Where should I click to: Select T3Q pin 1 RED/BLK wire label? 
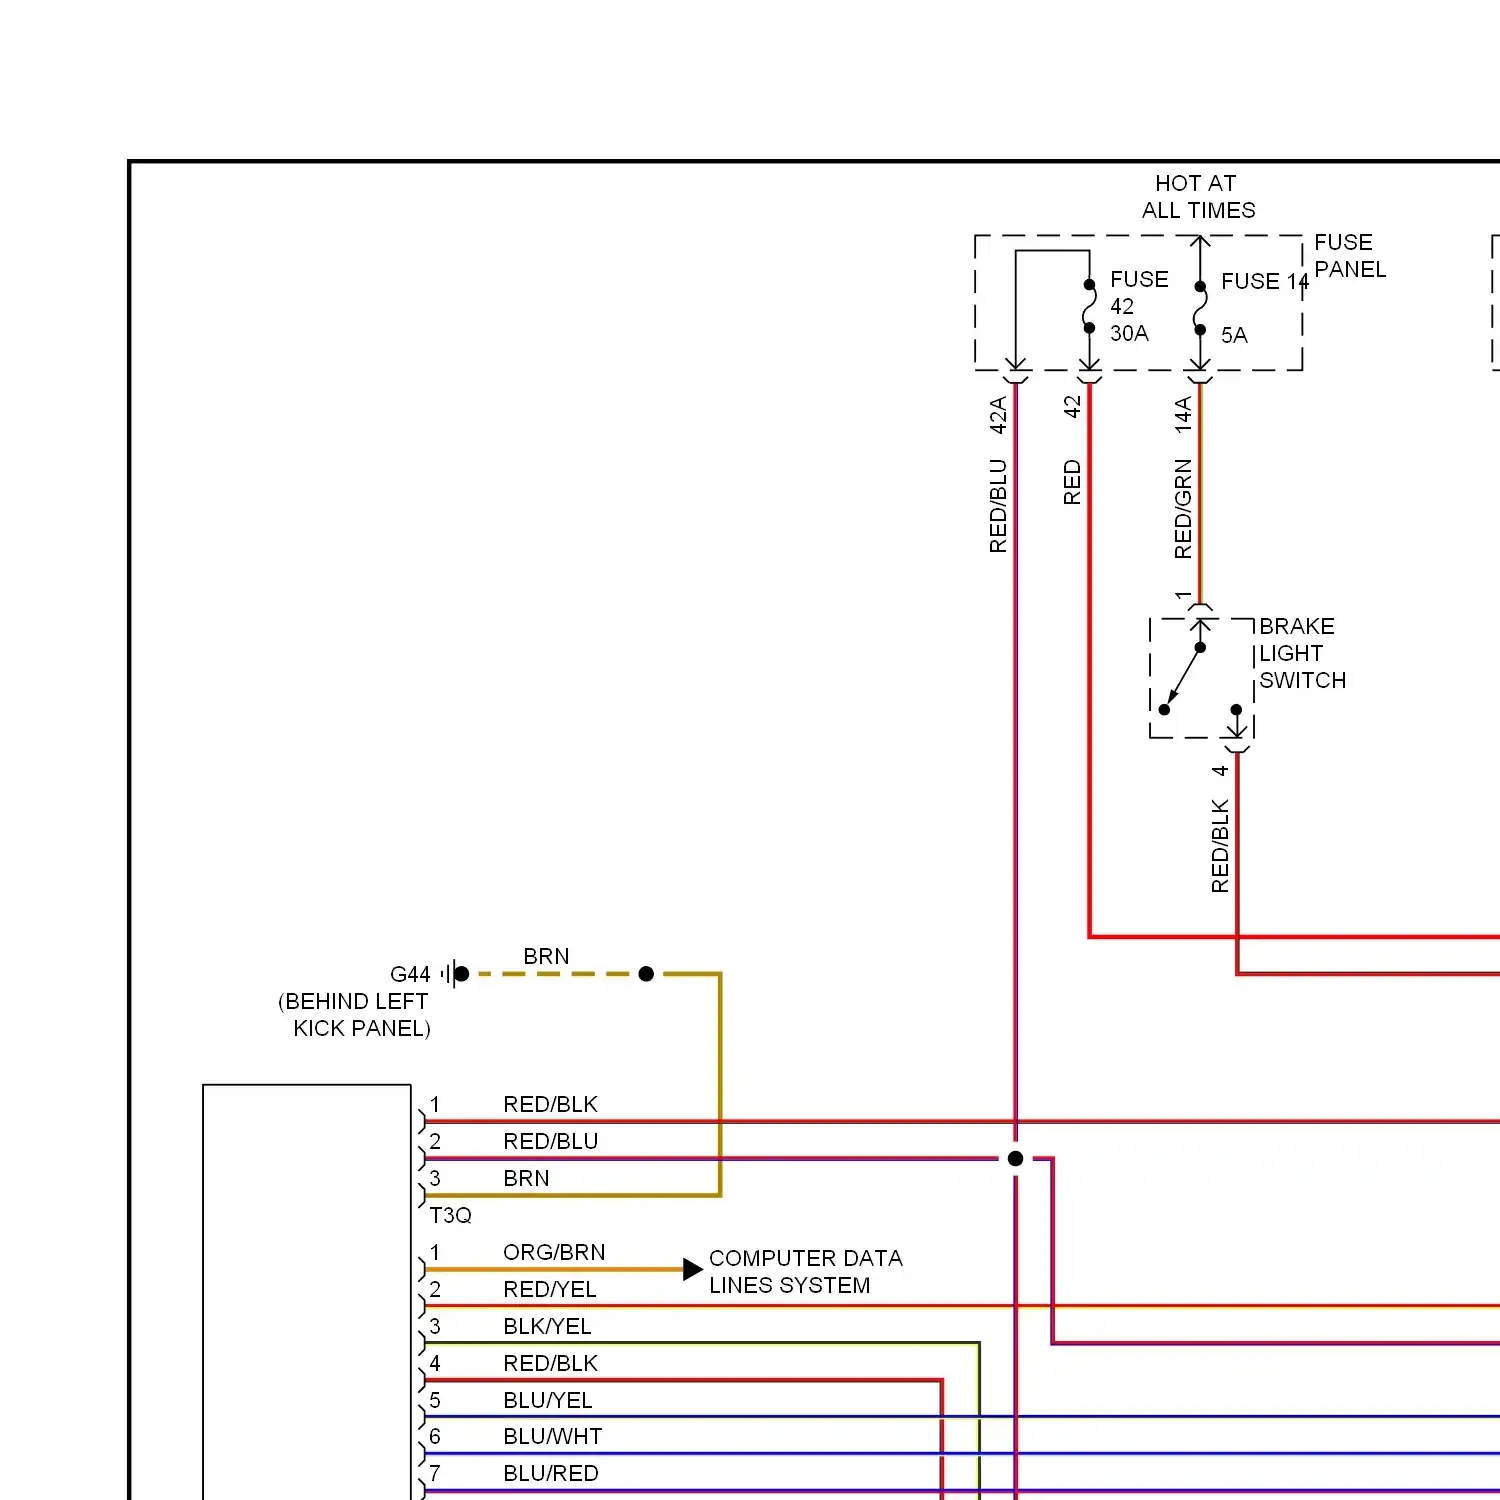pyautogui.click(x=550, y=1104)
